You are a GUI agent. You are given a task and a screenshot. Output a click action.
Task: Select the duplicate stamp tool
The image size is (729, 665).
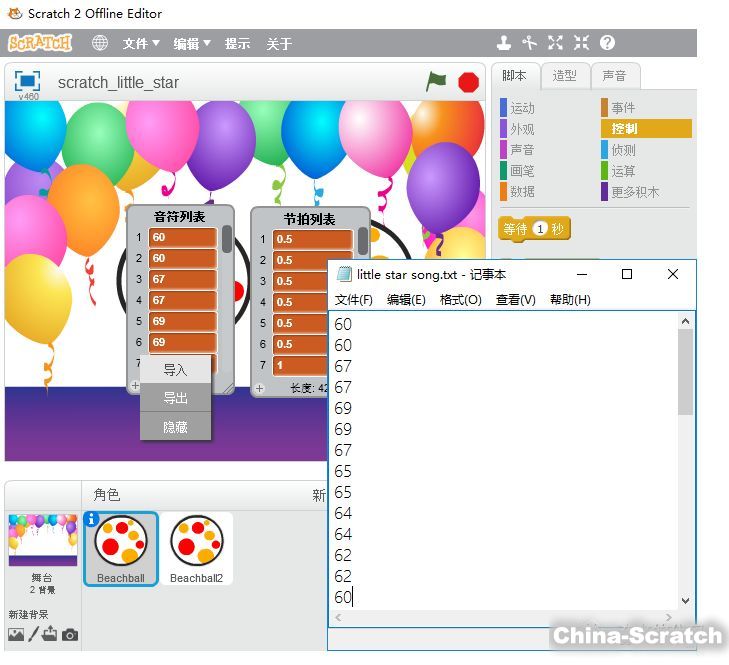click(504, 43)
